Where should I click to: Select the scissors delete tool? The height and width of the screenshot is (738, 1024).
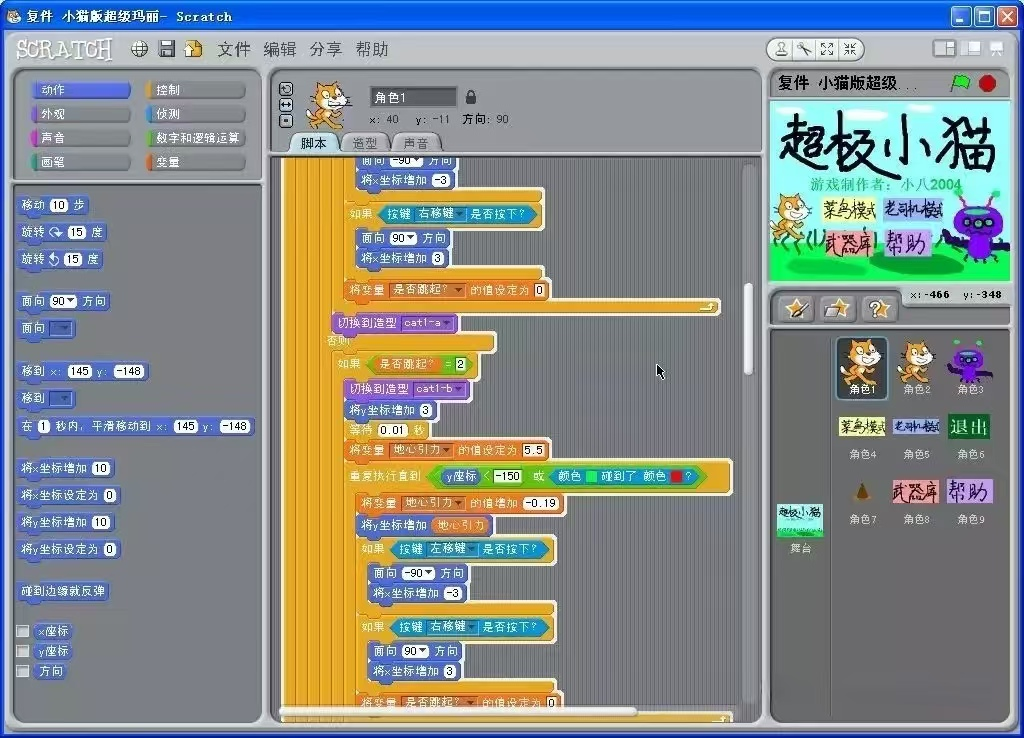pos(804,49)
